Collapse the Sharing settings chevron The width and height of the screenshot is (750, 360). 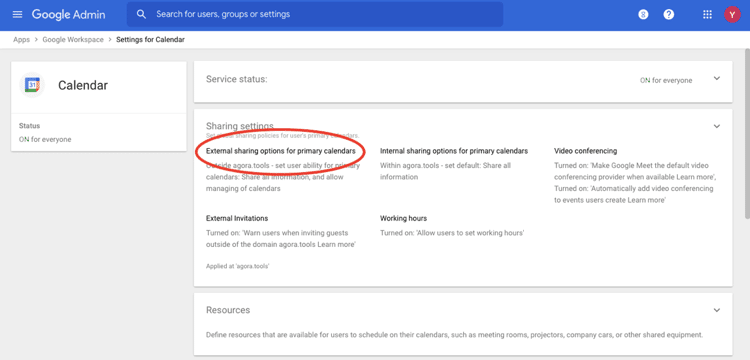[x=716, y=126]
